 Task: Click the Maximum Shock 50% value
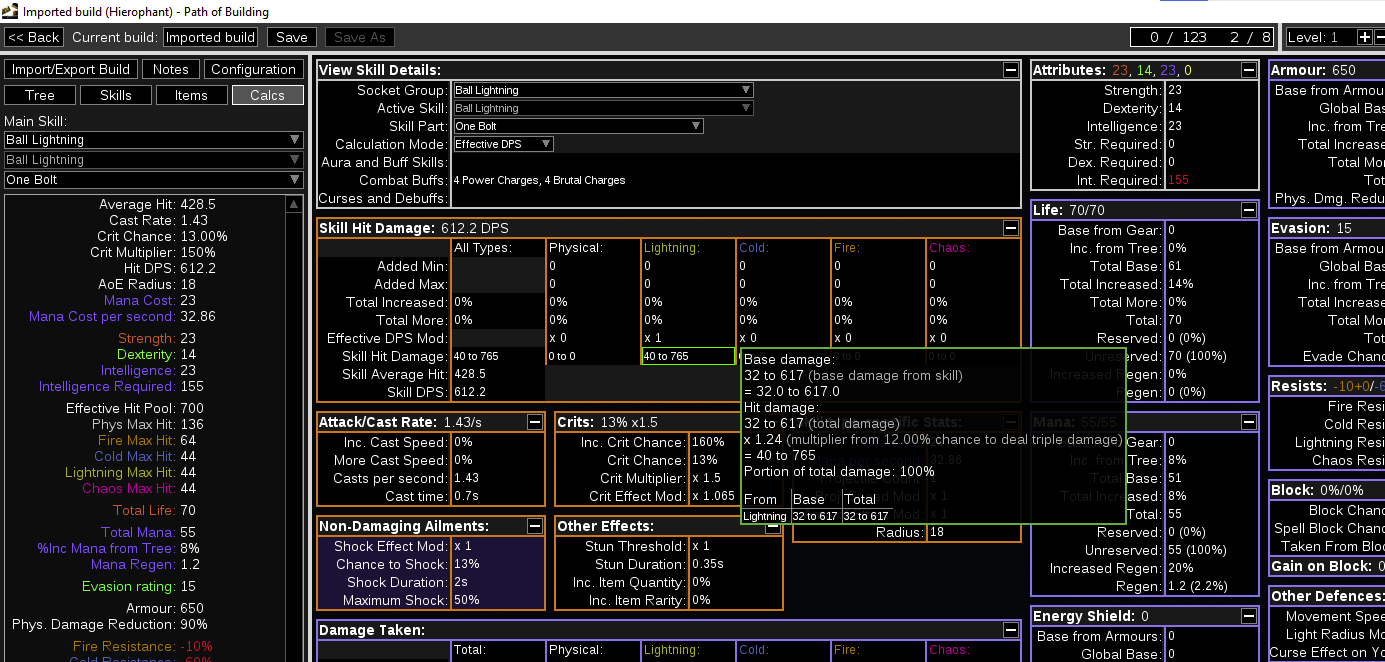pyautogui.click(x=466, y=600)
